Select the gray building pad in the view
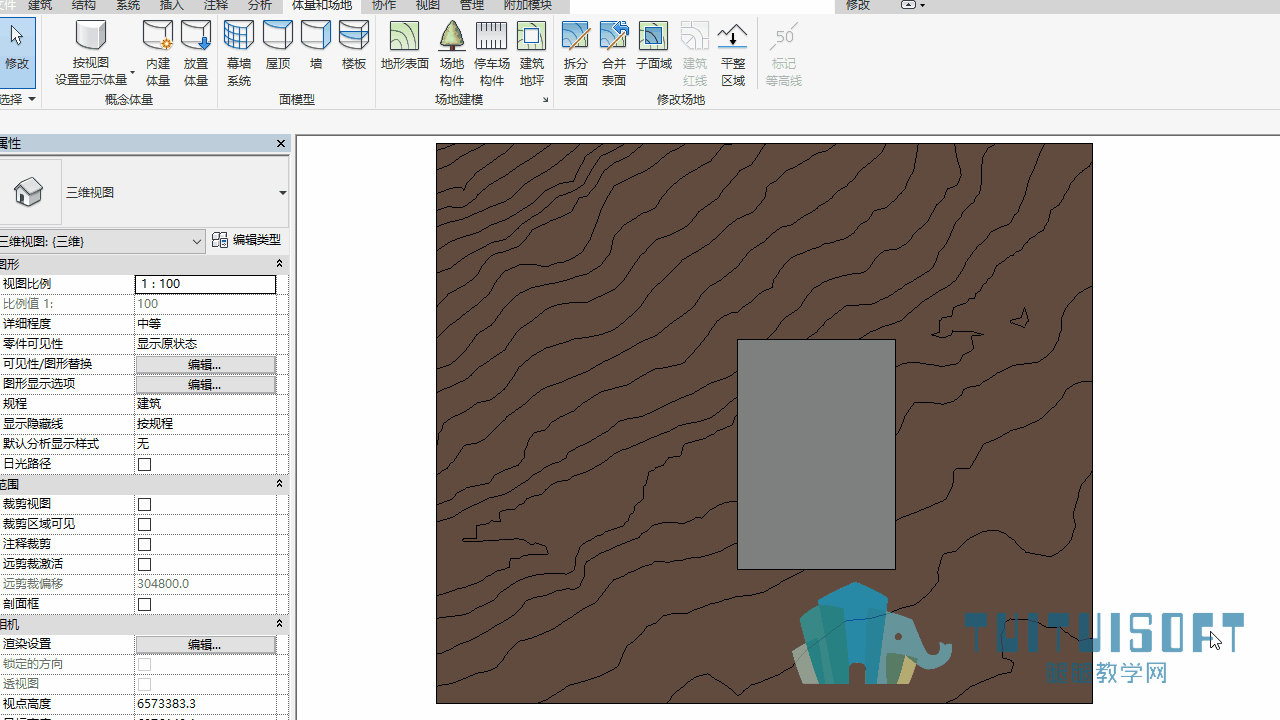Image resolution: width=1280 pixels, height=720 pixels. click(816, 454)
